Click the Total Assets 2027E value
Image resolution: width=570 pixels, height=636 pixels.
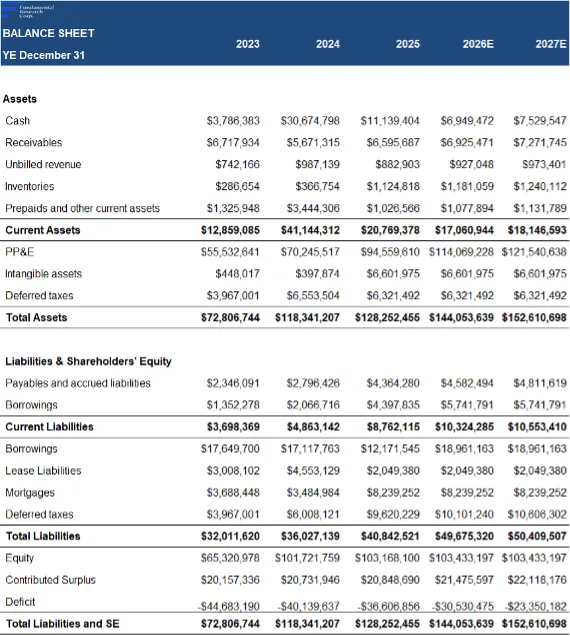[534, 318]
